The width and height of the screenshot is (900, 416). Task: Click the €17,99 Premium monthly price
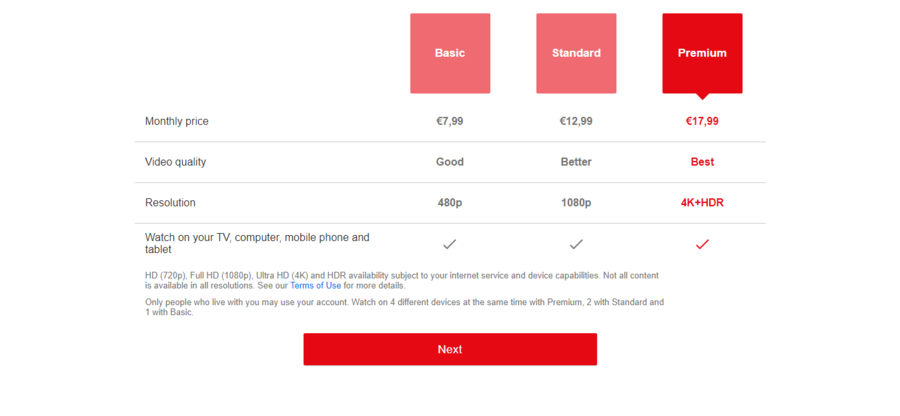pos(702,121)
